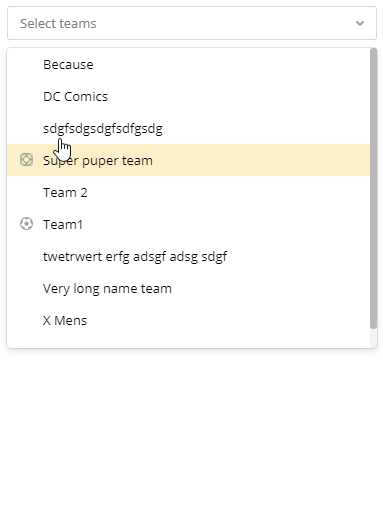This screenshot has height=513, width=383.
Task: Click scrollbar track below the thumb
Action: [x=373, y=338]
